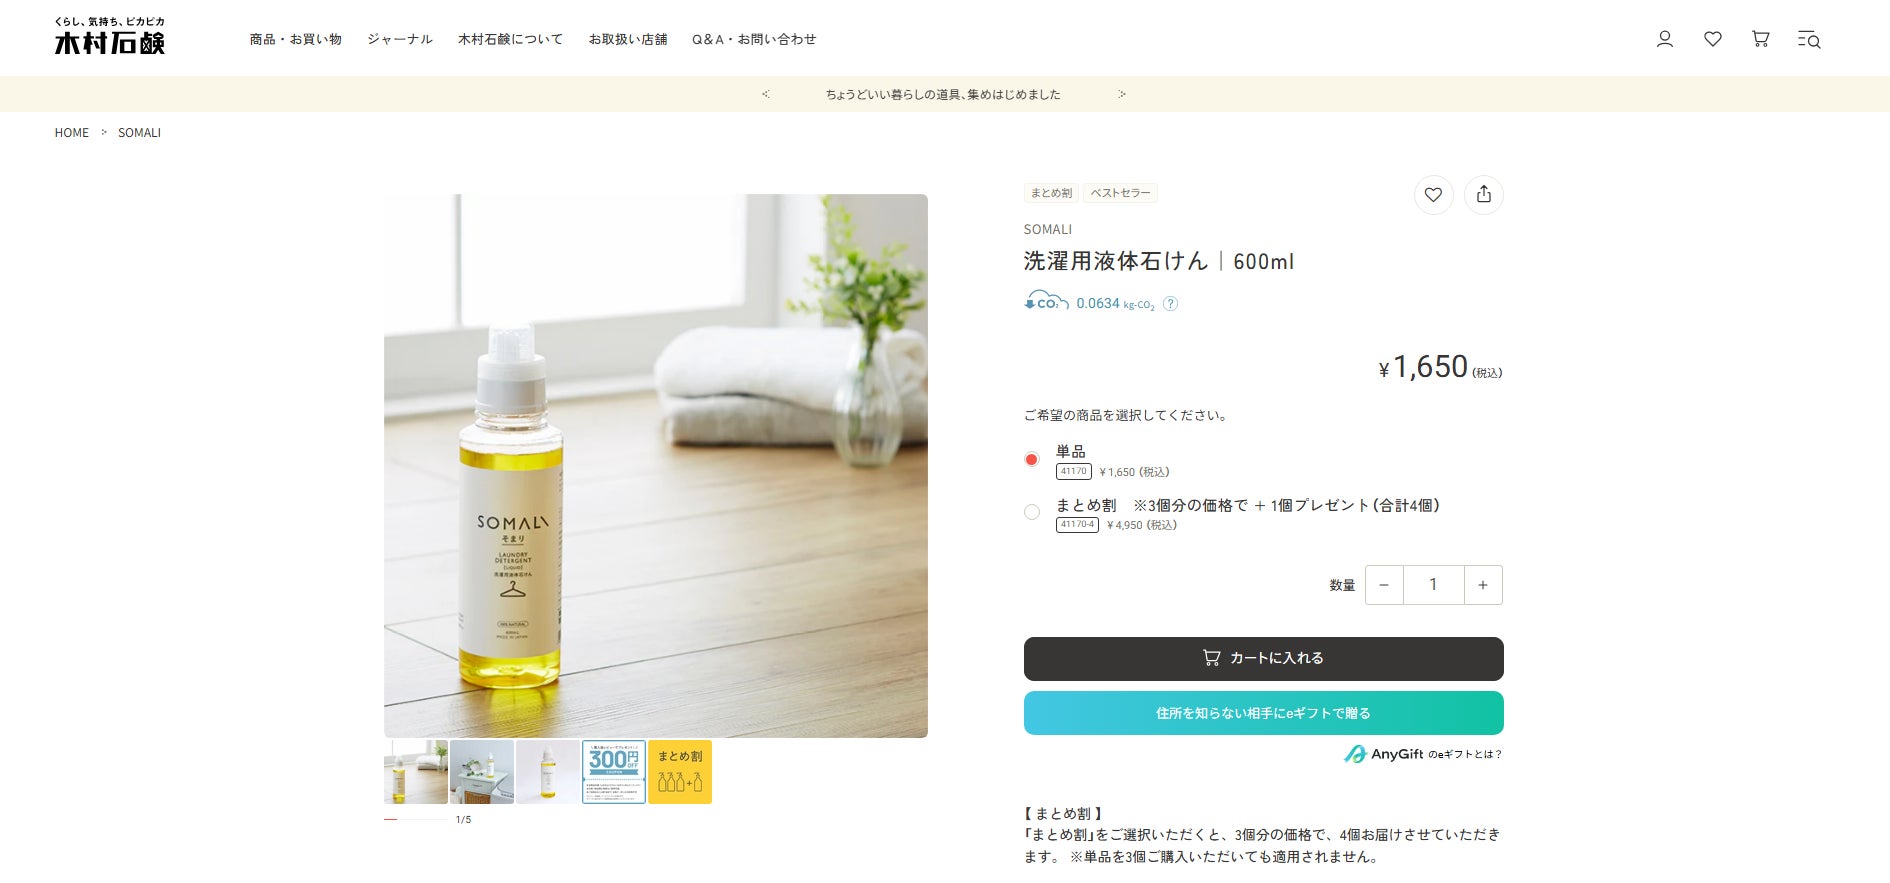Viewport: 1890px width, 883px height.
Task: Click the AnyGift eギフト info link
Action: click(x=1423, y=754)
